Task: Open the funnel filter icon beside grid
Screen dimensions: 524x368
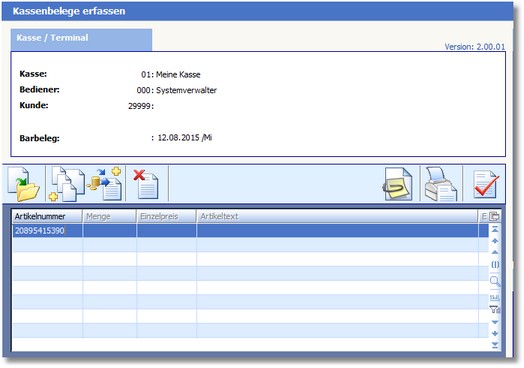Action: [x=495, y=309]
